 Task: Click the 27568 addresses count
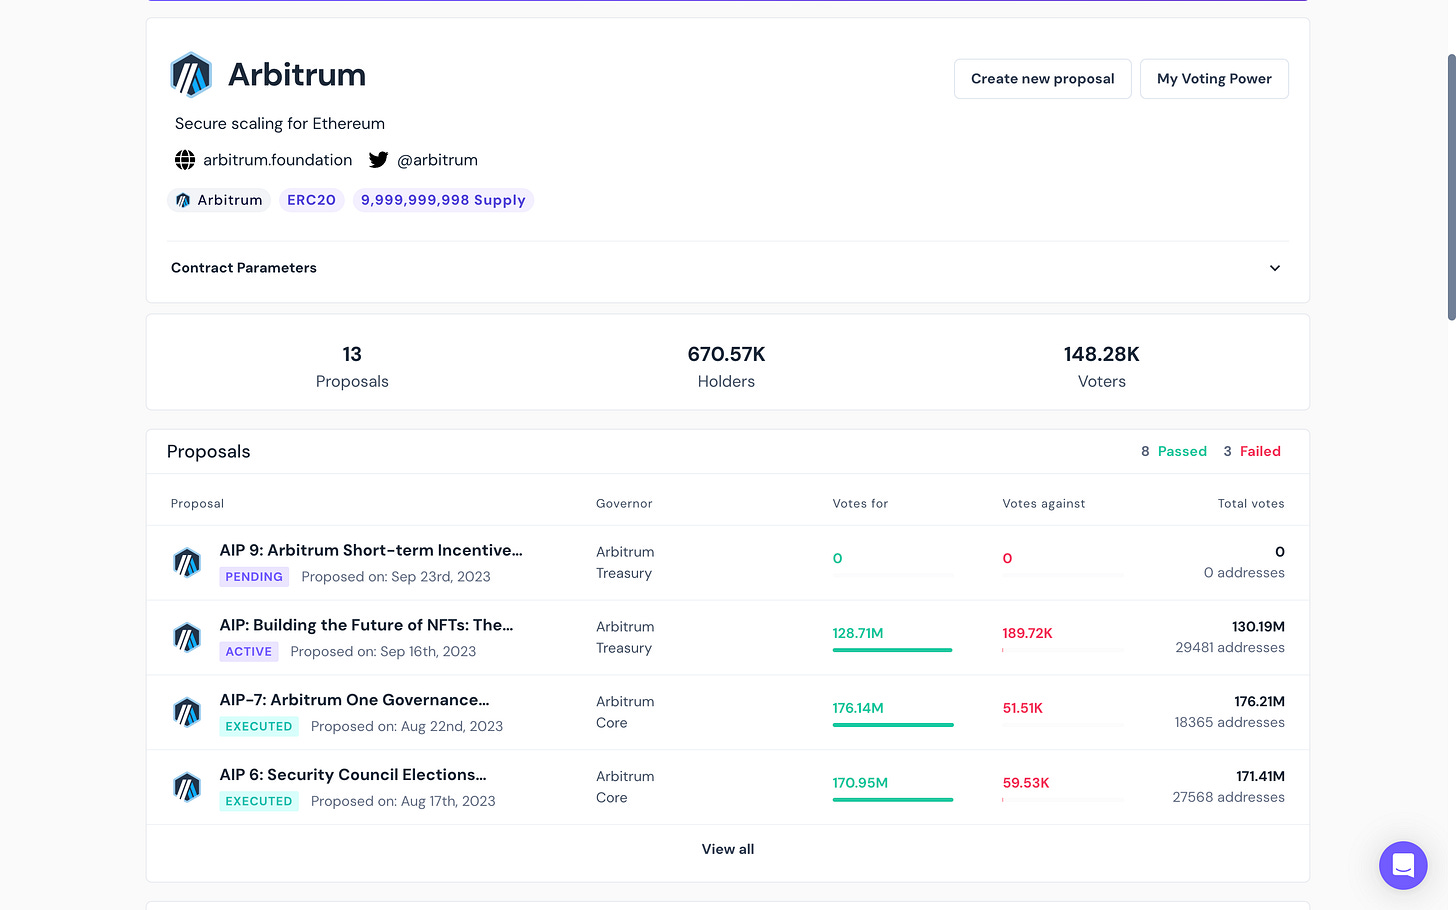click(x=1228, y=798)
